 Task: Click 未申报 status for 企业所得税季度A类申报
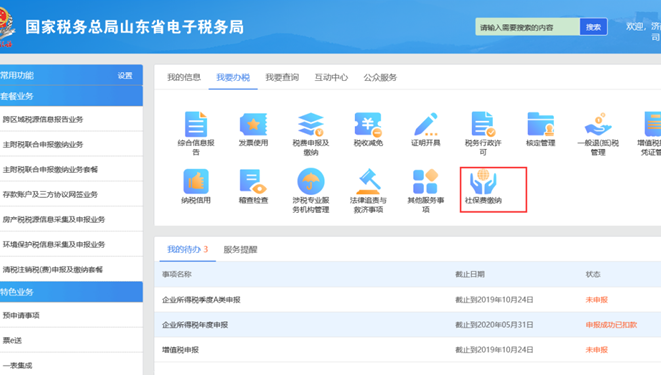pyautogui.click(x=597, y=300)
